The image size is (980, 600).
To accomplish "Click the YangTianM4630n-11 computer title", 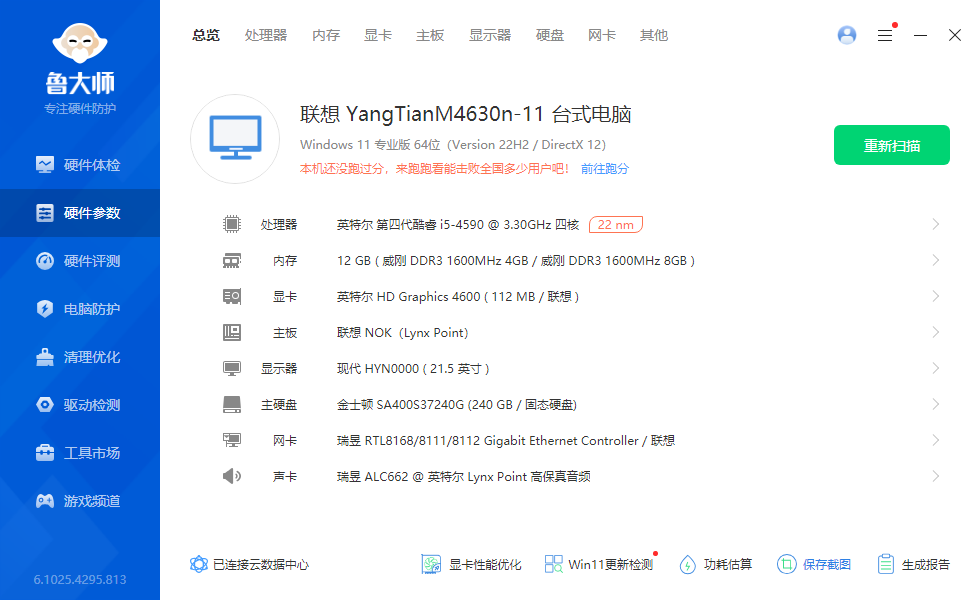I will [466, 114].
